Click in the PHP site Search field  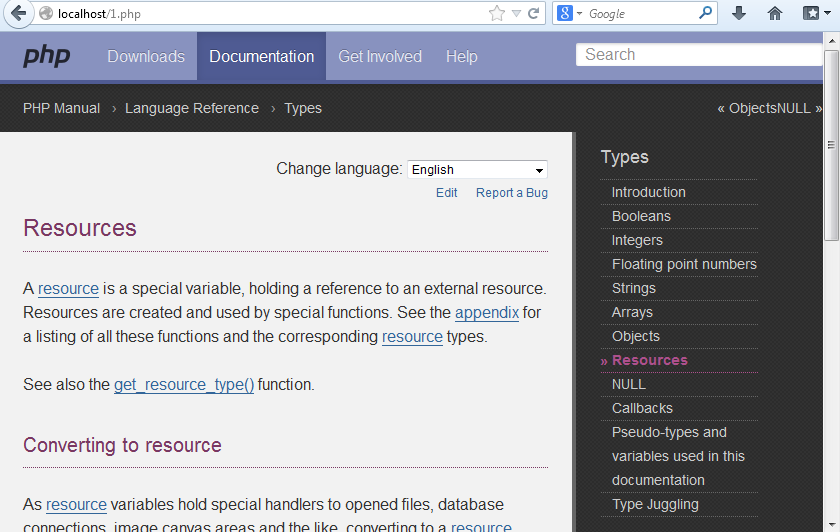(700, 55)
